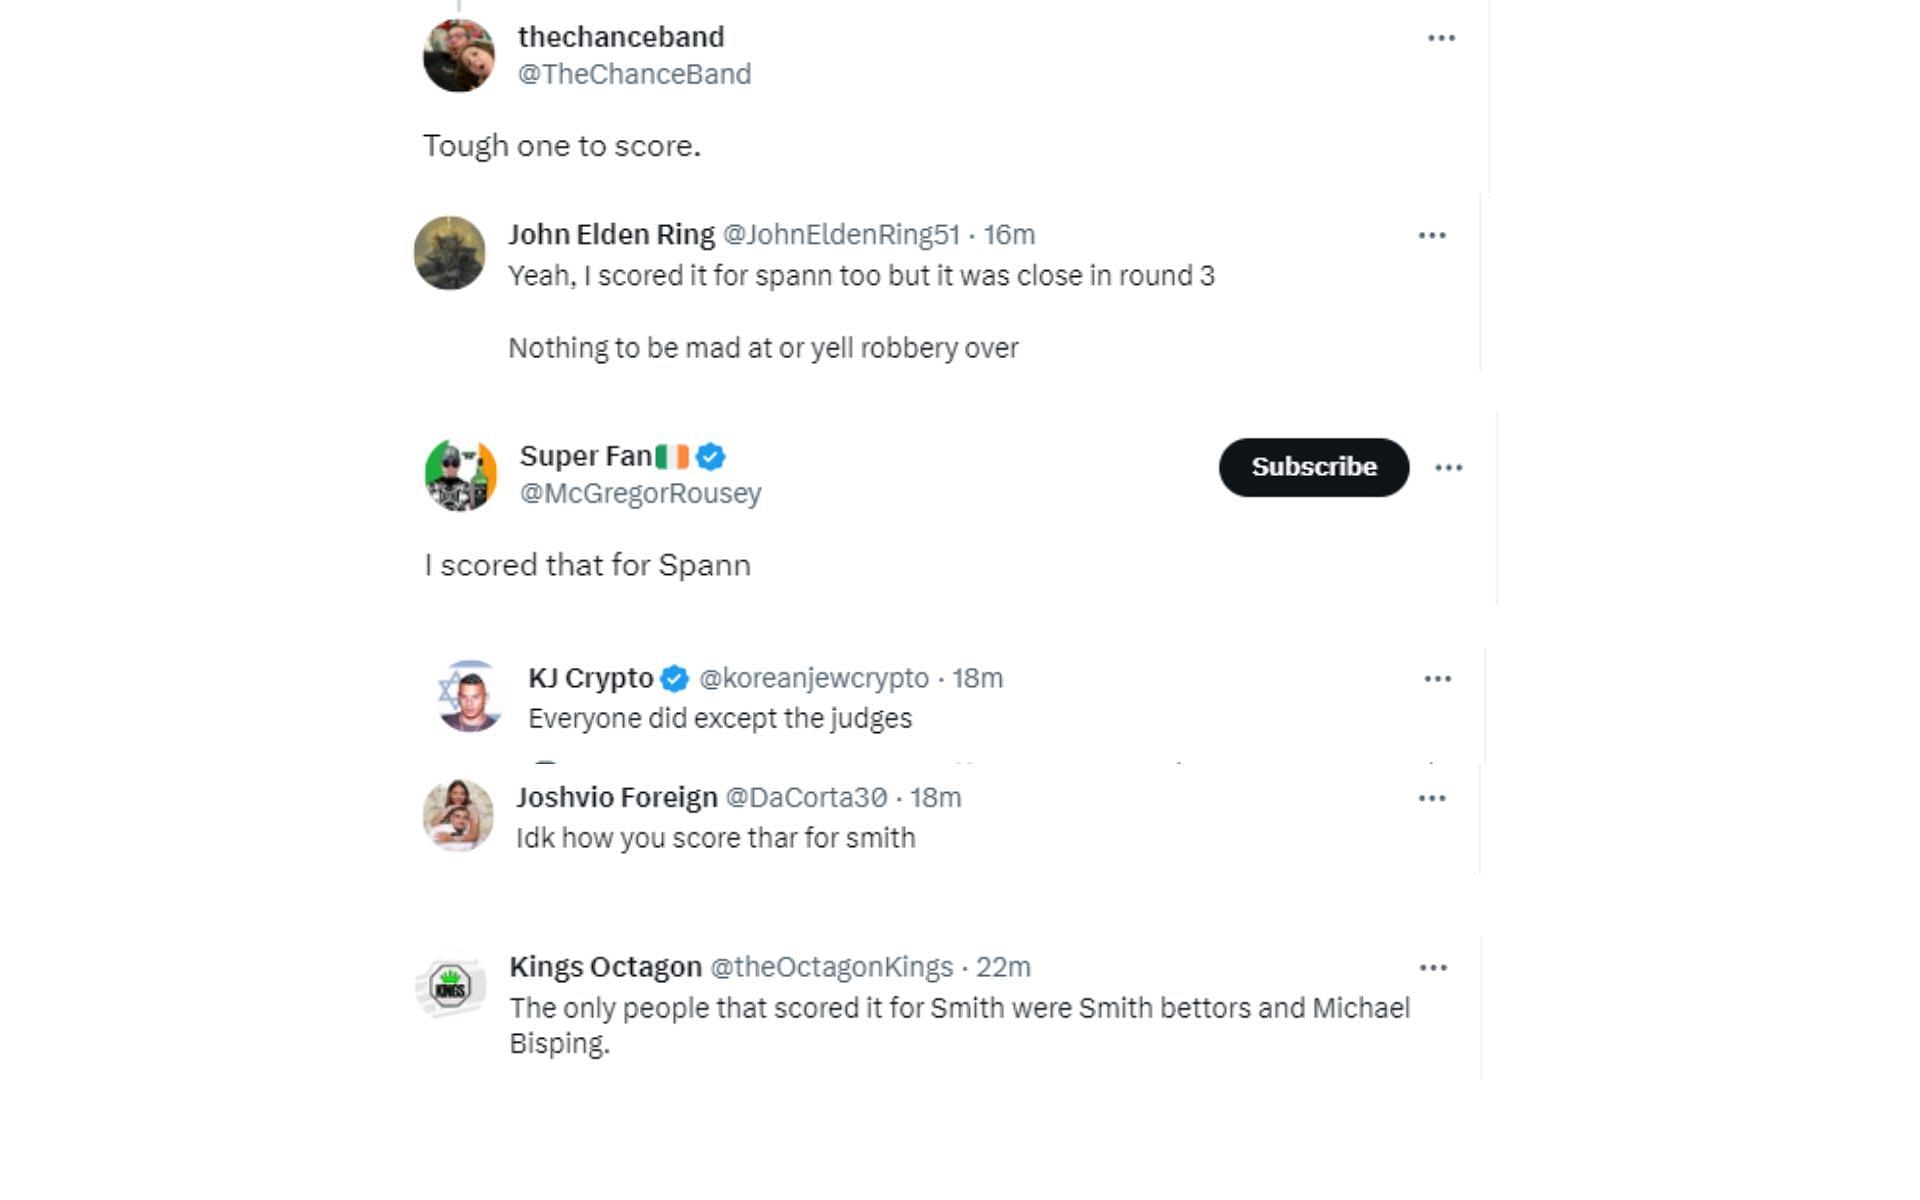This screenshot has height=1200, width=1920.
Task: Subscribe to Super Fan
Action: 1313,467
